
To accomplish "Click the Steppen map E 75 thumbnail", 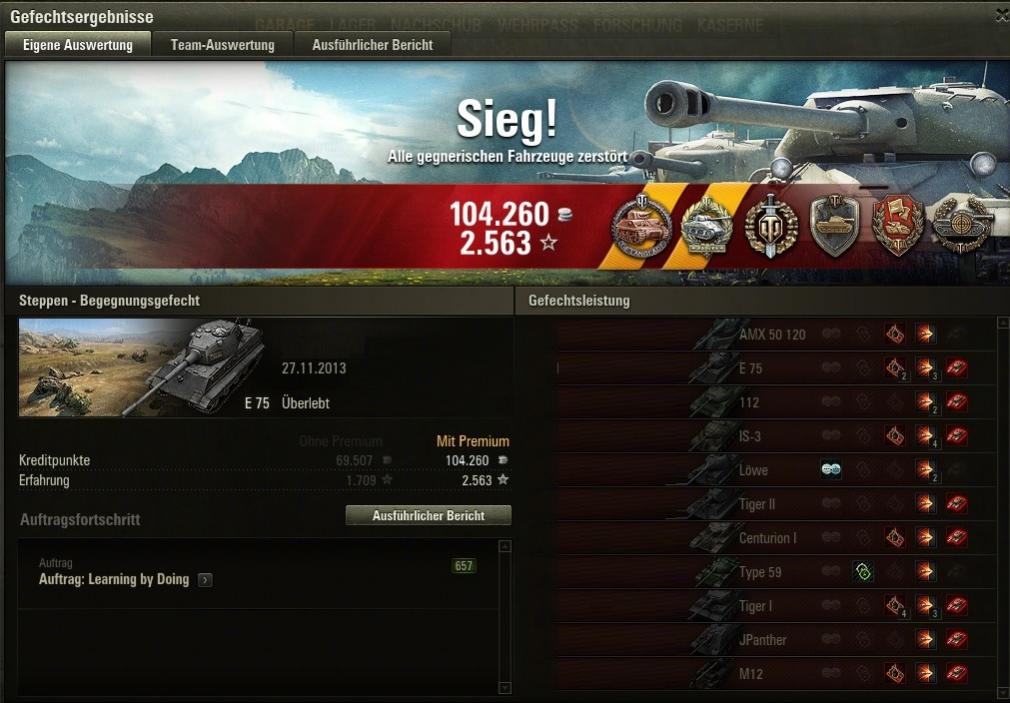I will point(142,368).
